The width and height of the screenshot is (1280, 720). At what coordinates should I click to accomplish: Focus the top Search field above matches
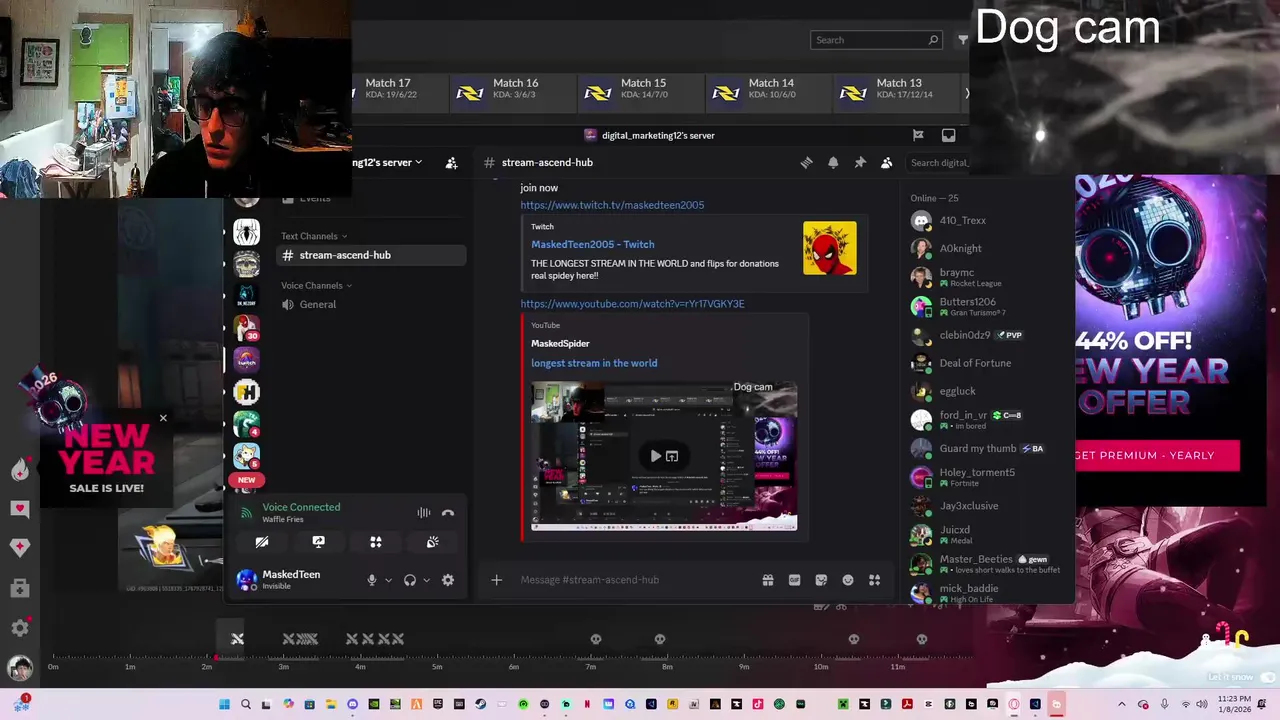(x=876, y=40)
